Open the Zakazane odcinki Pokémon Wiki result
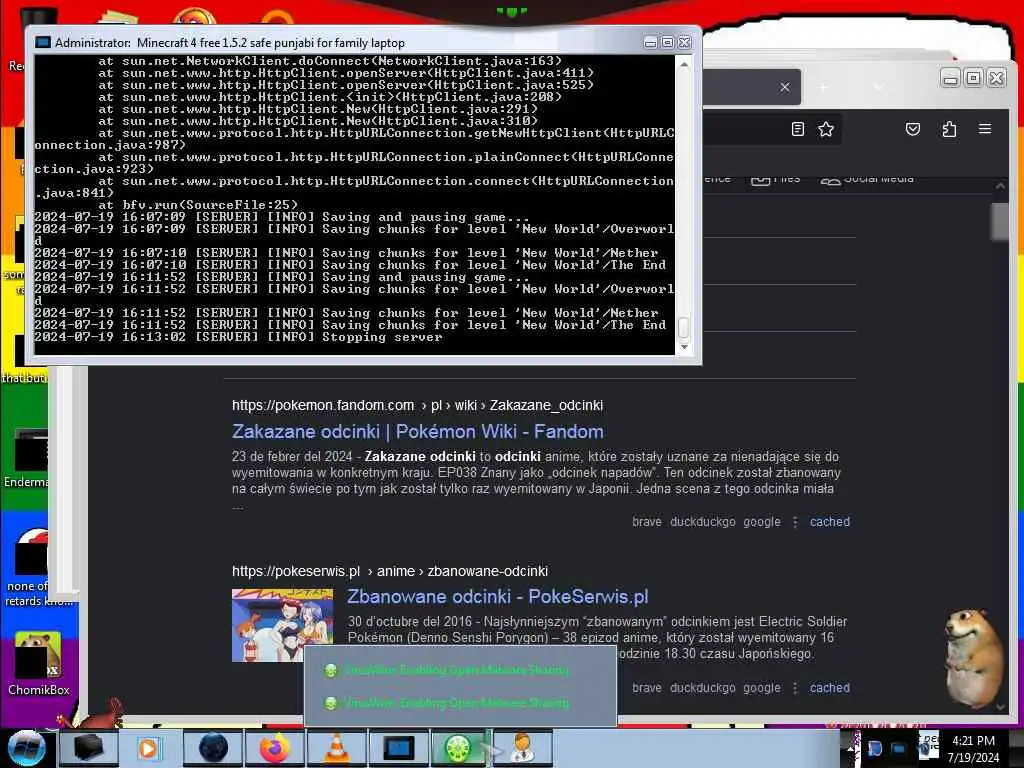1024x768 pixels. point(417,432)
